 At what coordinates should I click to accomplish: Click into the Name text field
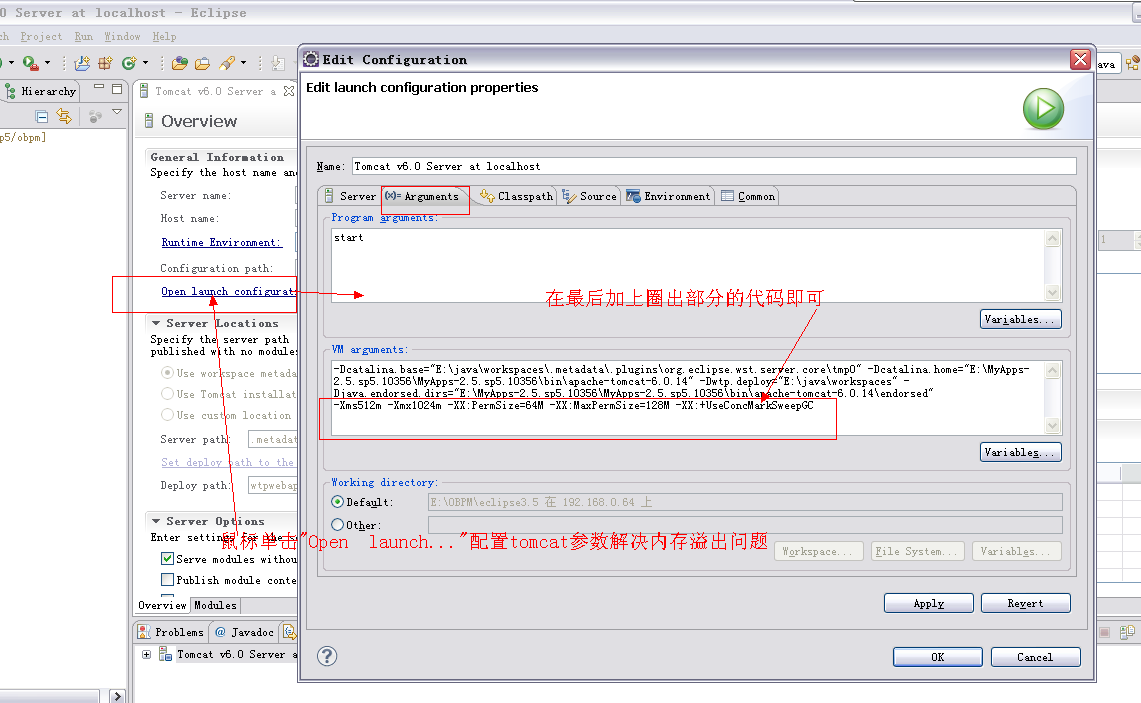click(714, 166)
